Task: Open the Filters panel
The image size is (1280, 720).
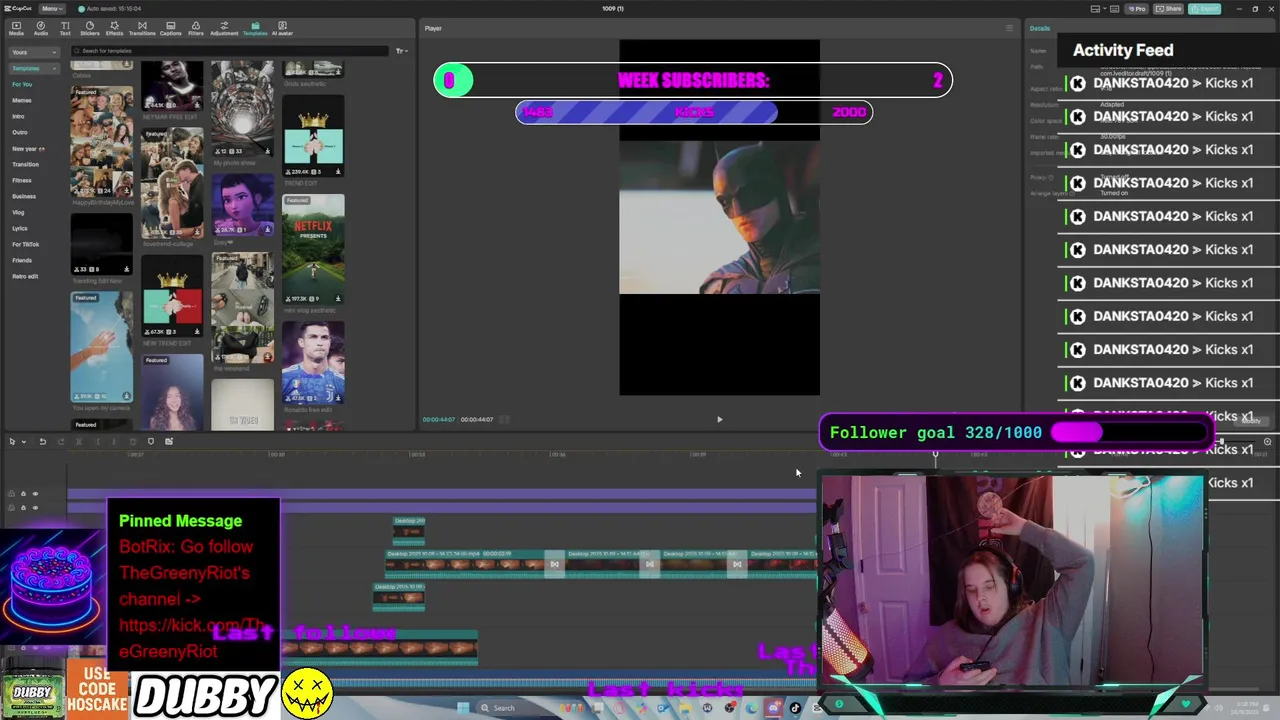Action: click(196, 28)
